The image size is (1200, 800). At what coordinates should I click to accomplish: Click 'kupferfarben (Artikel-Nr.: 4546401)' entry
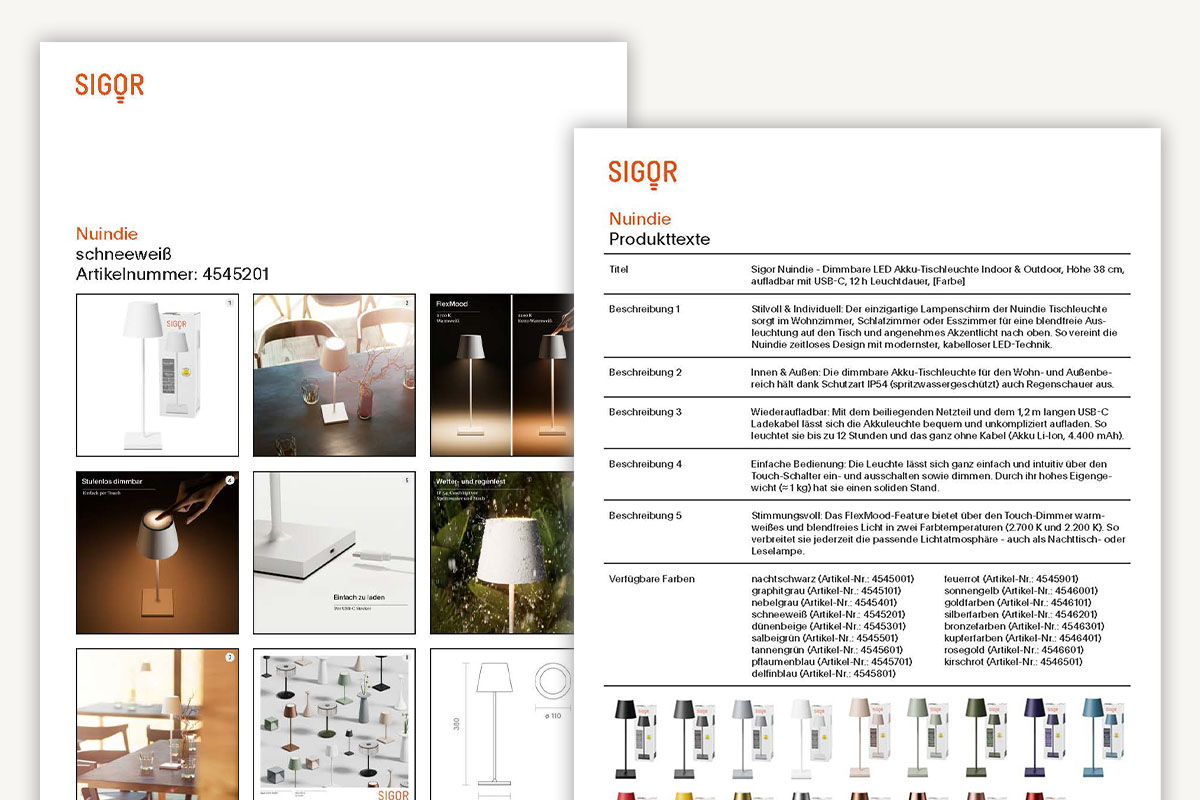(x=1023, y=638)
